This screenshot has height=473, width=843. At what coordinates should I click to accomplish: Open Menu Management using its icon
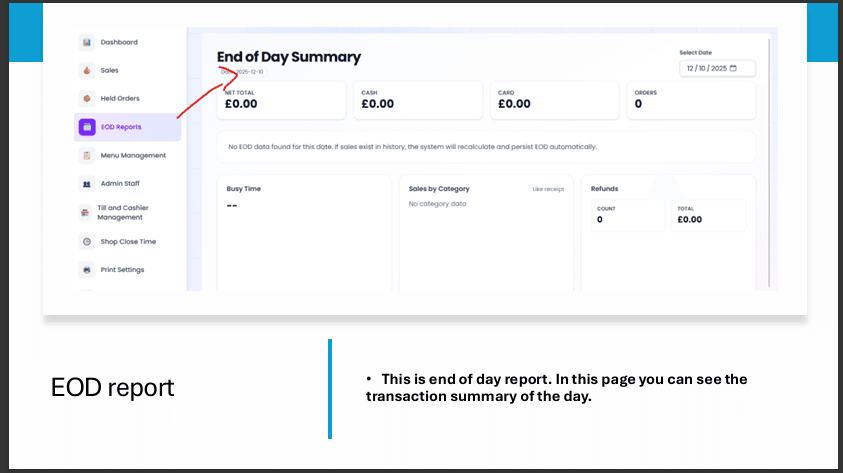87,156
